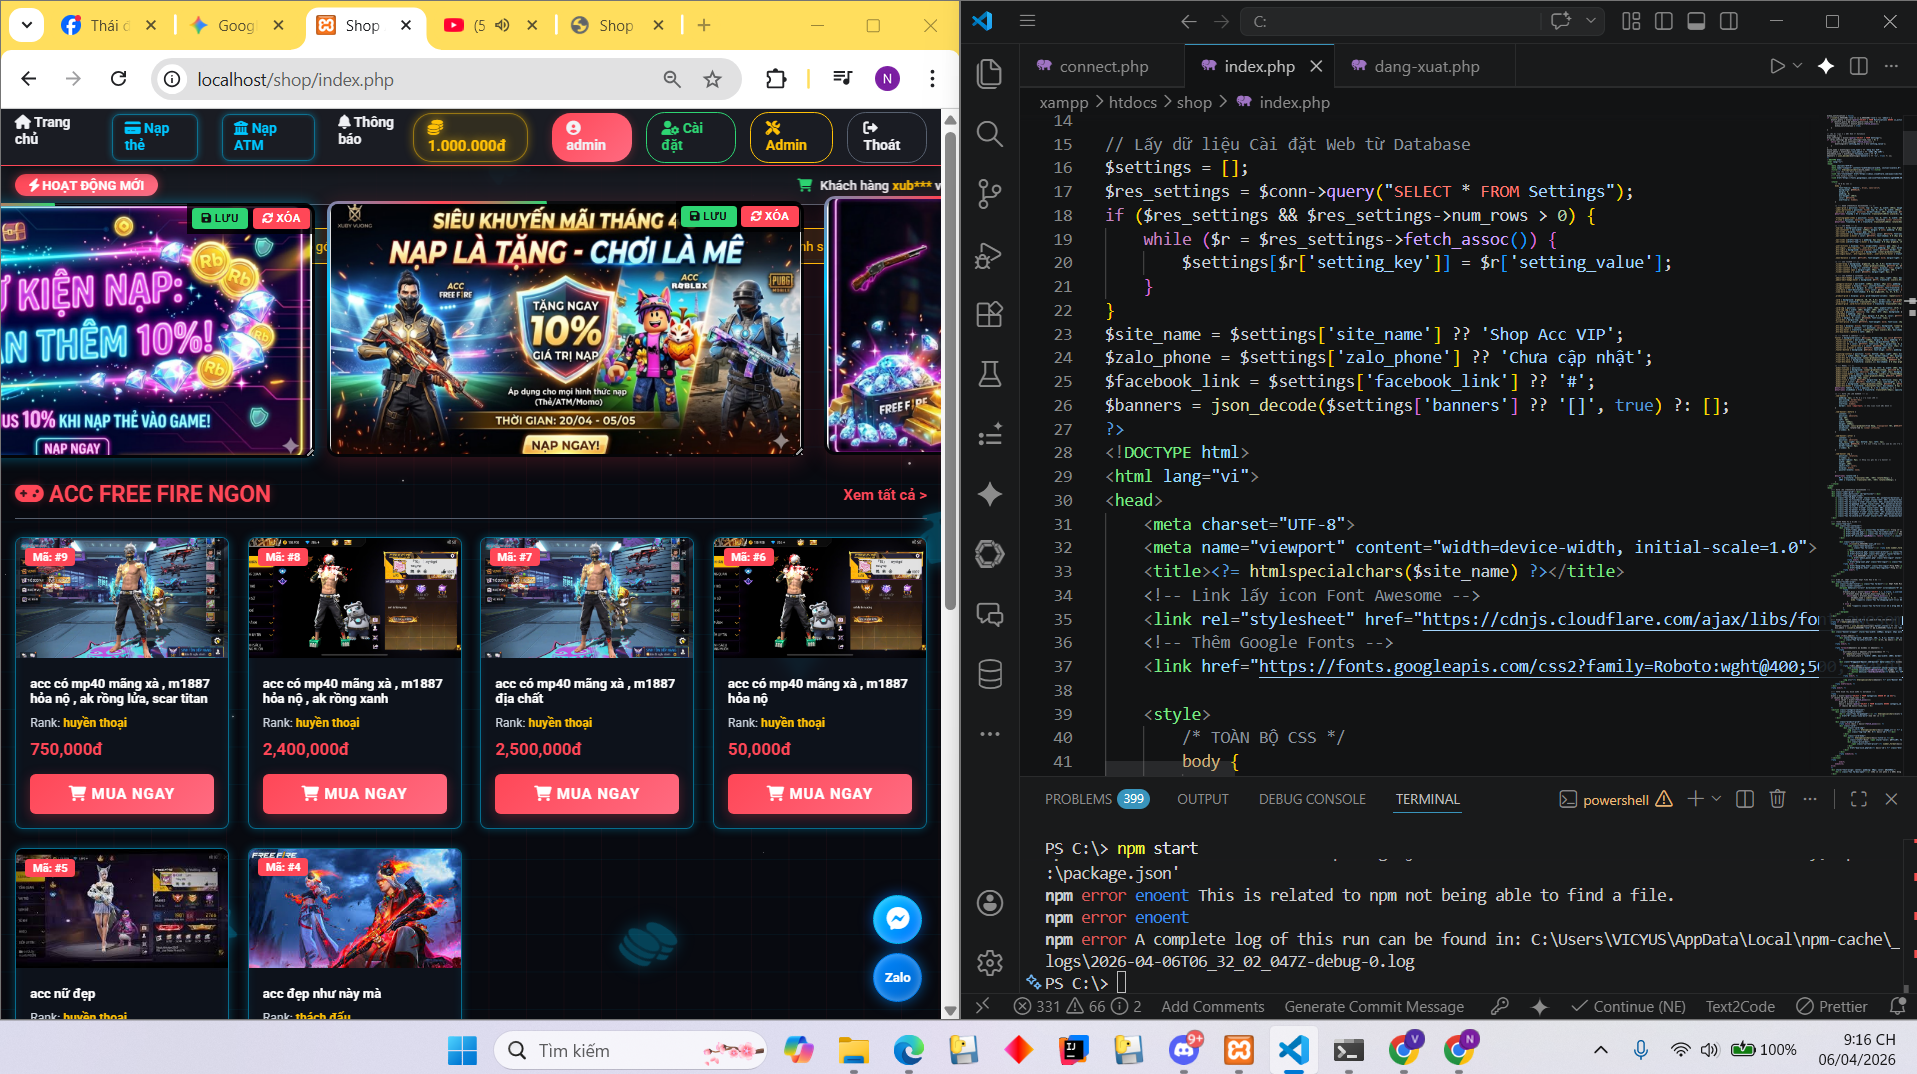This screenshot has height=1074, width=1917.
Task: Open the Run and Debug view
Action: point(989,255)
